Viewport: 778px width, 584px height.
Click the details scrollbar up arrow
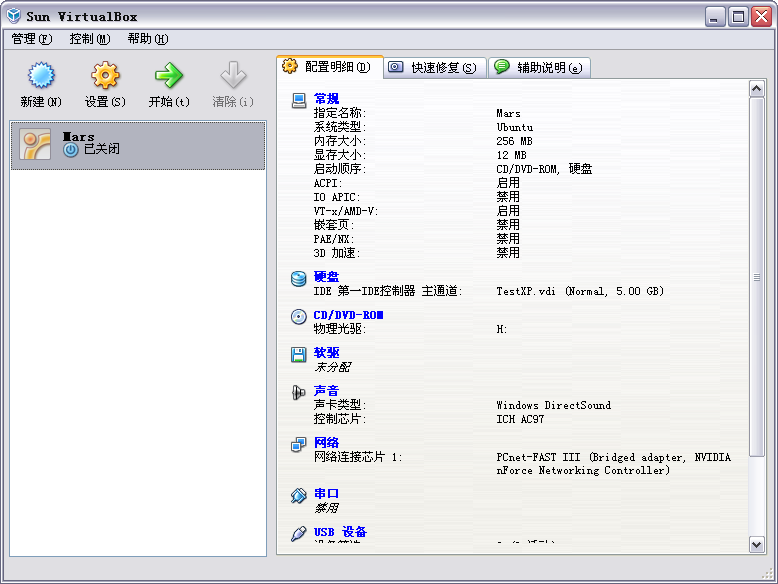(x=757, y=89)
